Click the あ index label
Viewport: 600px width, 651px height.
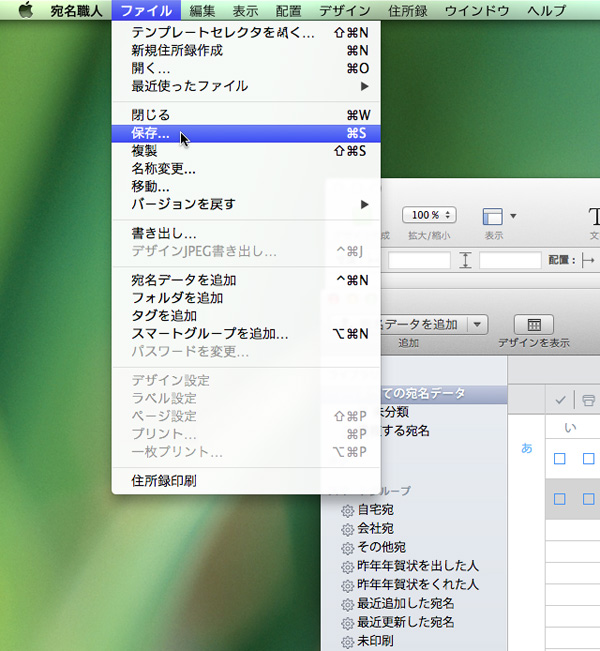(x=527, y=448)
